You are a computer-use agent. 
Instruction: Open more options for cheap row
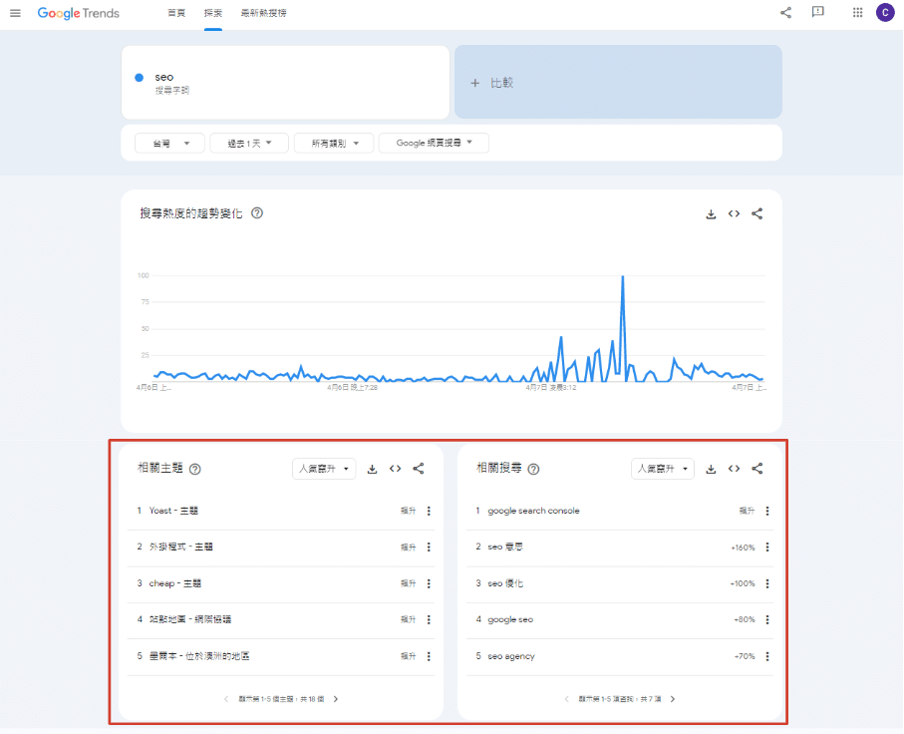coord(428,584)
